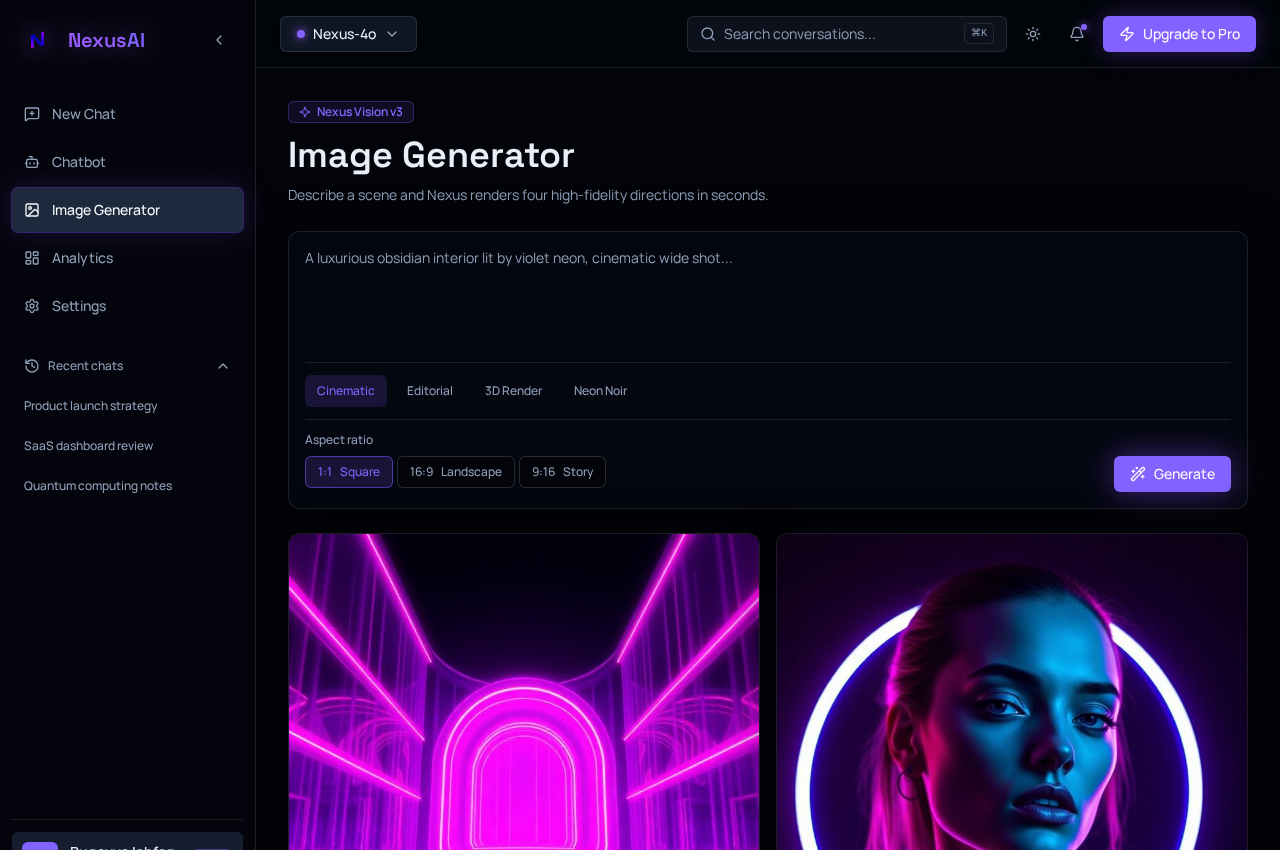The image size is (1280, 850).
Task: Select the Cinematic style chip
Action: (x=346, y=391)
